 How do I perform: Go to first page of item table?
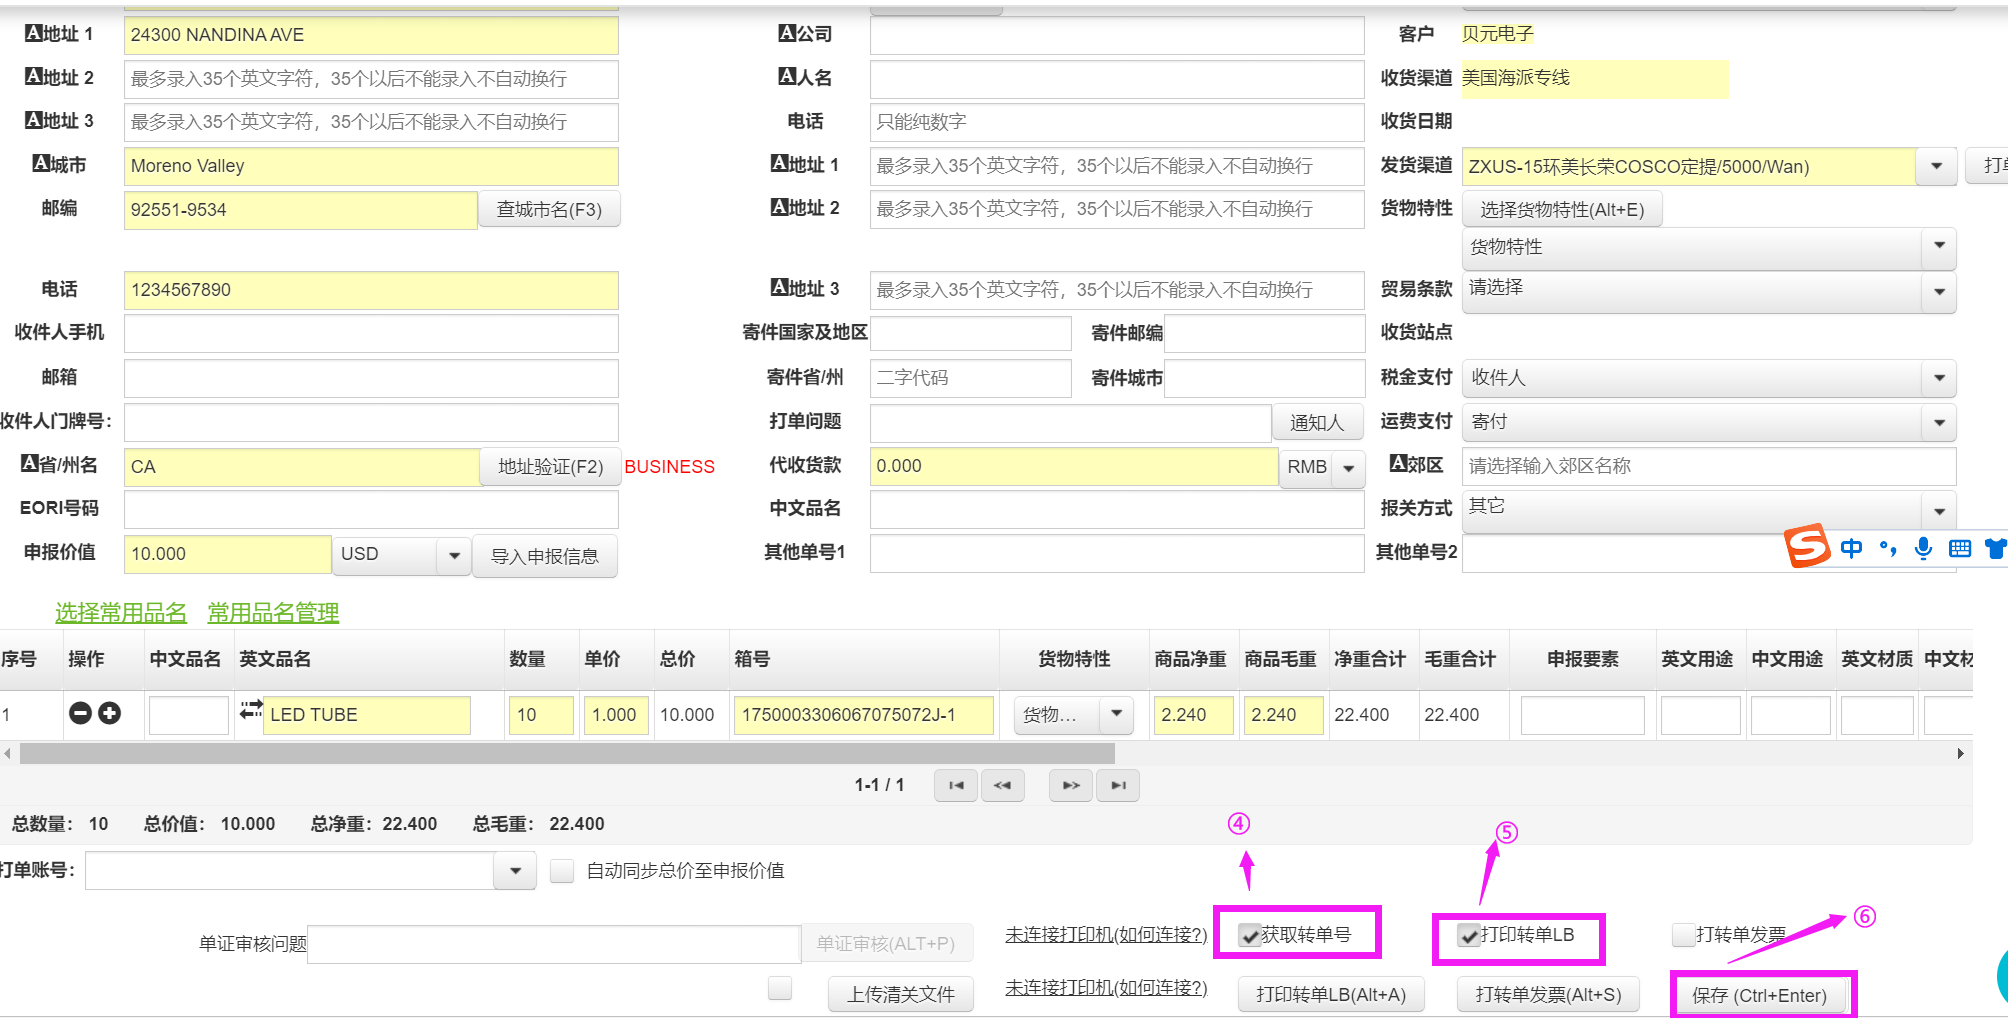click(x=955, y=785)
